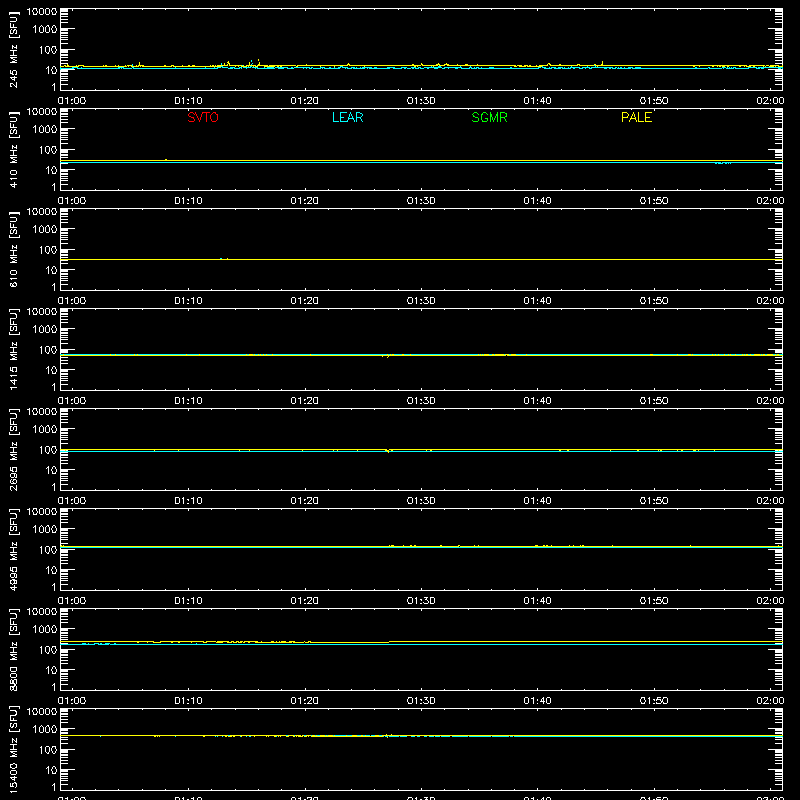This screenshot has height=800, width=800.
Task: Select the '2695 MHz [SFU]' axis title
Action: point(13,449)
